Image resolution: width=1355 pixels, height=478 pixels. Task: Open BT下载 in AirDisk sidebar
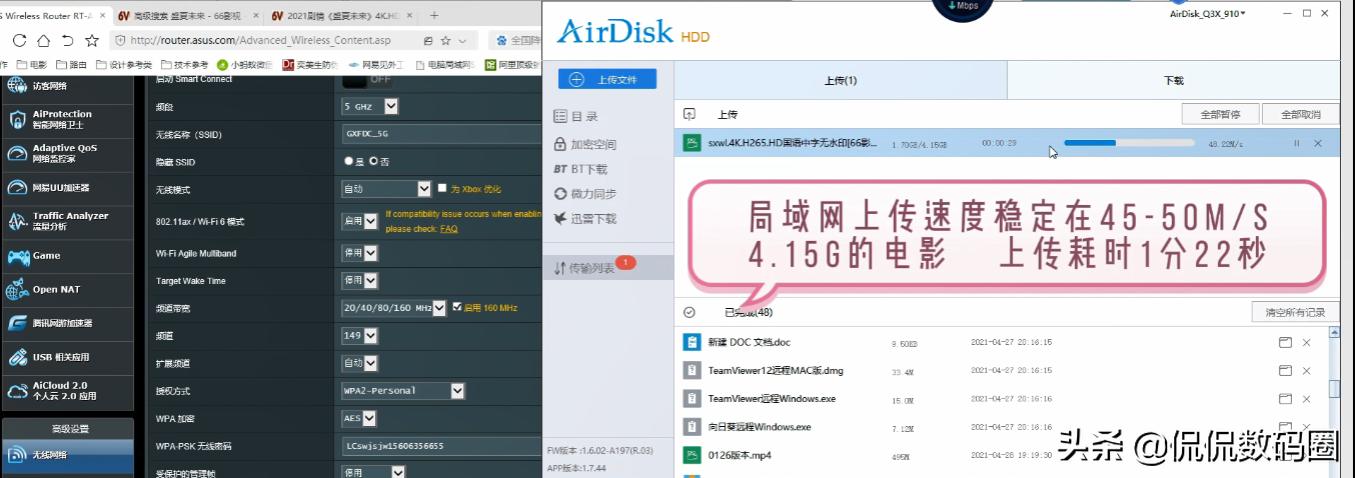[x=581, y=169]
